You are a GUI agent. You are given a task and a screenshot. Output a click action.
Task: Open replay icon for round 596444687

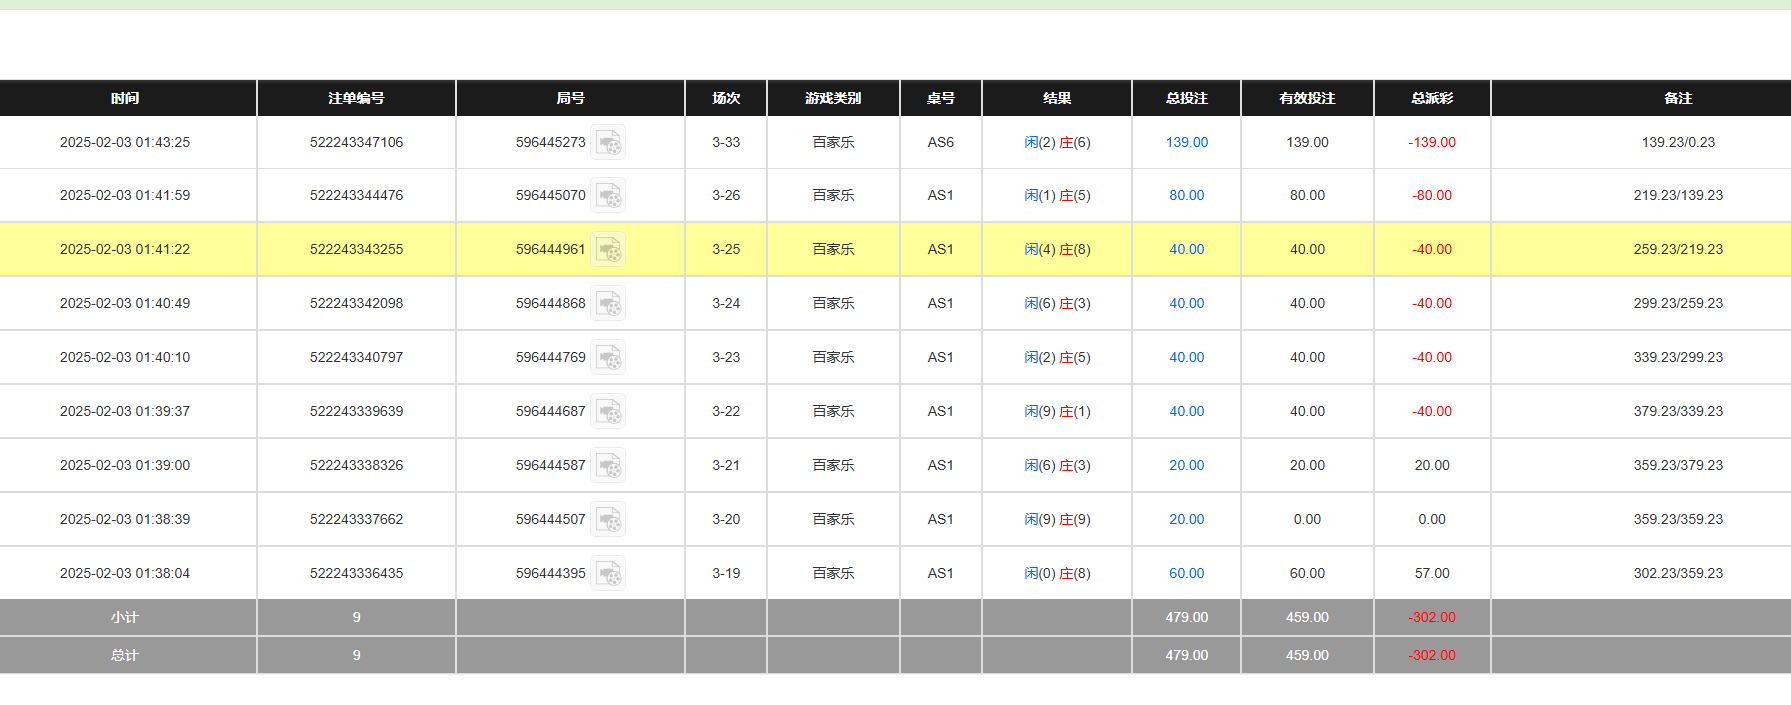(608, 412)
